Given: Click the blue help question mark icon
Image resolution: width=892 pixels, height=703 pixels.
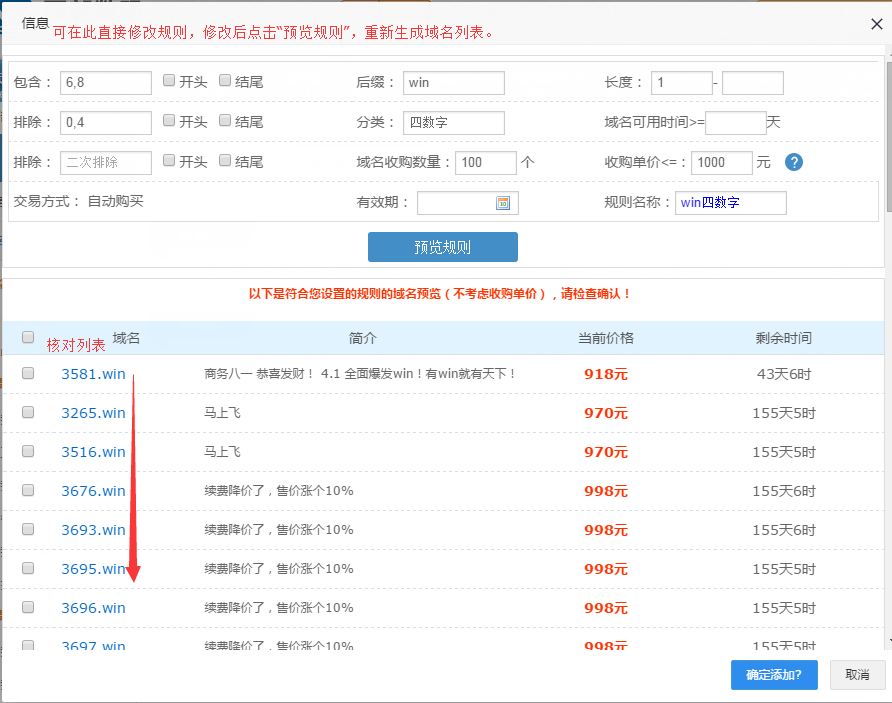Looking at the screenshot, I should coord(794,163).
